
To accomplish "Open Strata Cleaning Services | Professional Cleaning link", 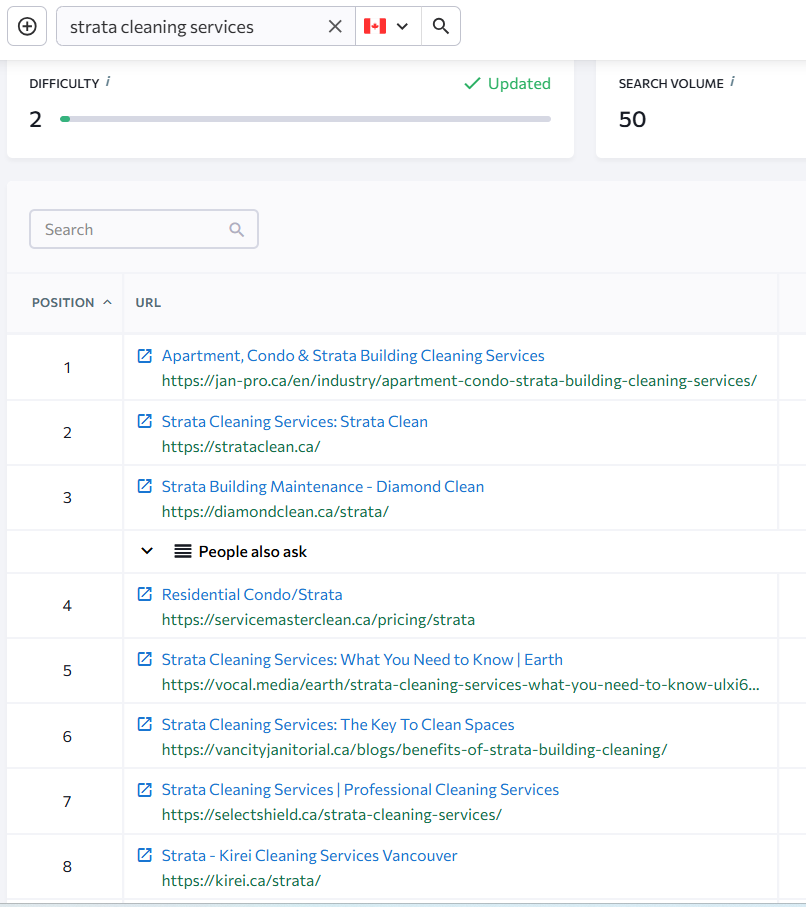I will pos(360,790).
